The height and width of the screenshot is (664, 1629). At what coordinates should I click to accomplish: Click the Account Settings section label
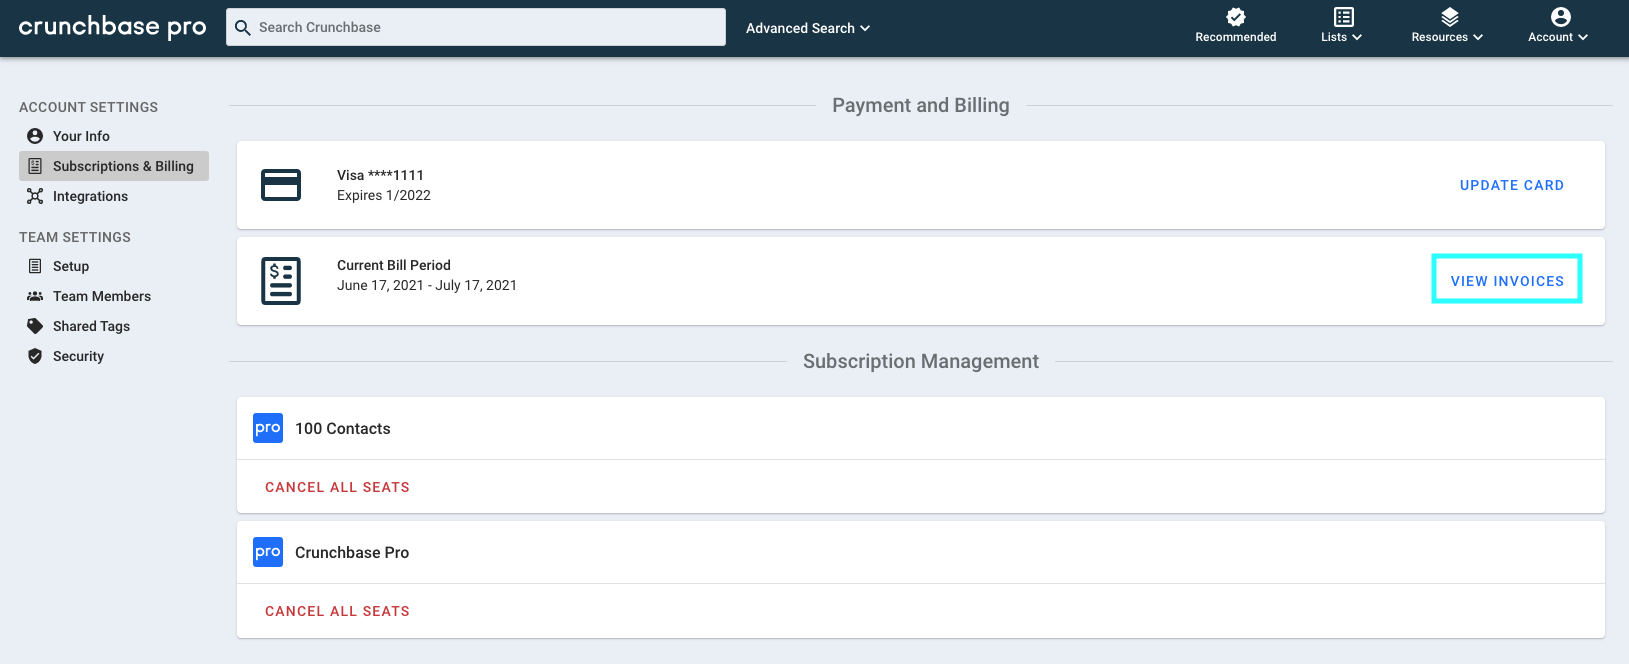tap(88, 107)
